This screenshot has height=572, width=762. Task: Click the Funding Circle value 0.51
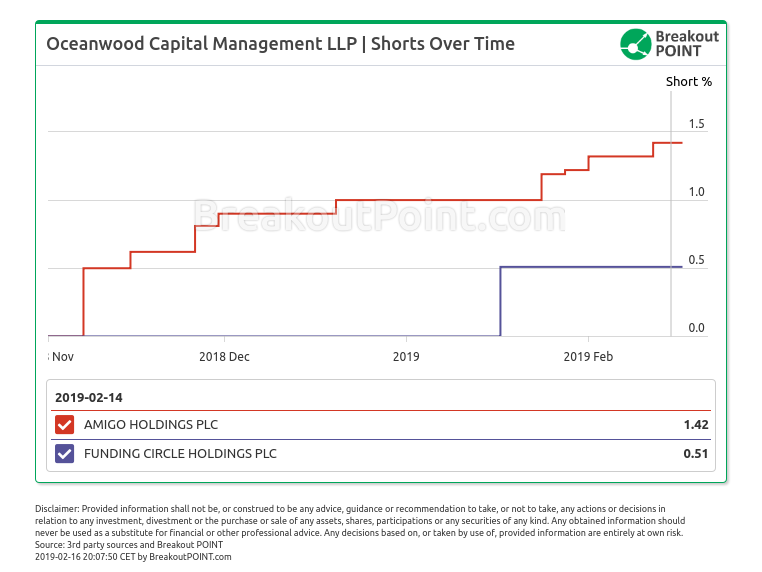[x=696, y=453]
